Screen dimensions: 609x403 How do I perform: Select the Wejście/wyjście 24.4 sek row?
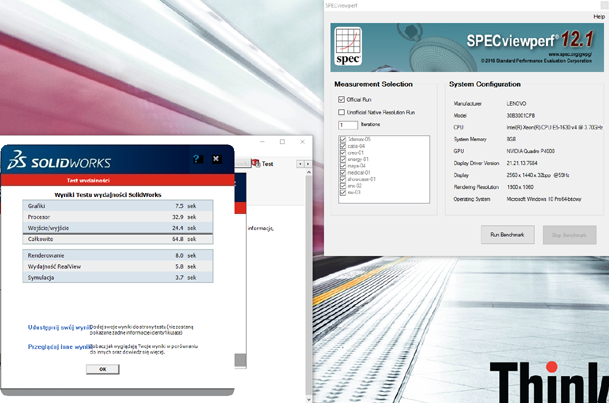(118, 228)
